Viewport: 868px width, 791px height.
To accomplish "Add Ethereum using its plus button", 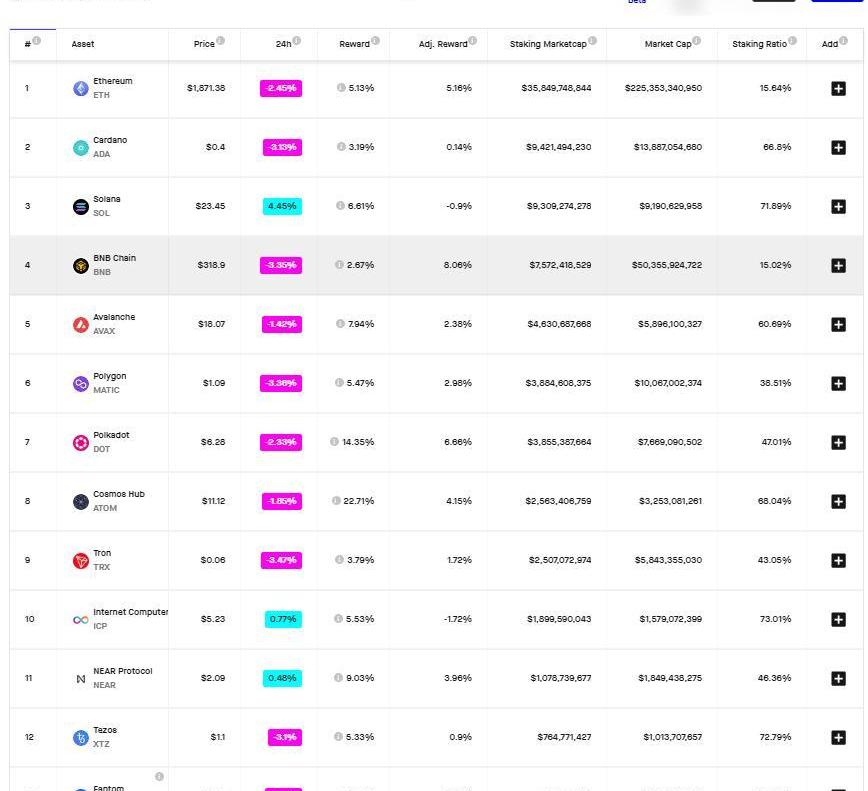I will (838, 88).
